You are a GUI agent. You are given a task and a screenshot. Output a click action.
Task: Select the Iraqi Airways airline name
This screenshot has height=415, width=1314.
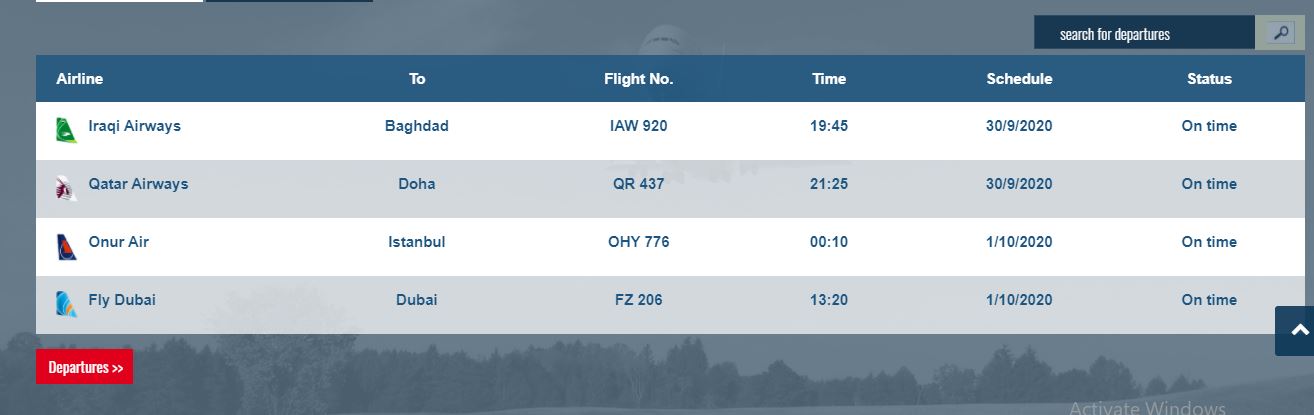[135, 127]
